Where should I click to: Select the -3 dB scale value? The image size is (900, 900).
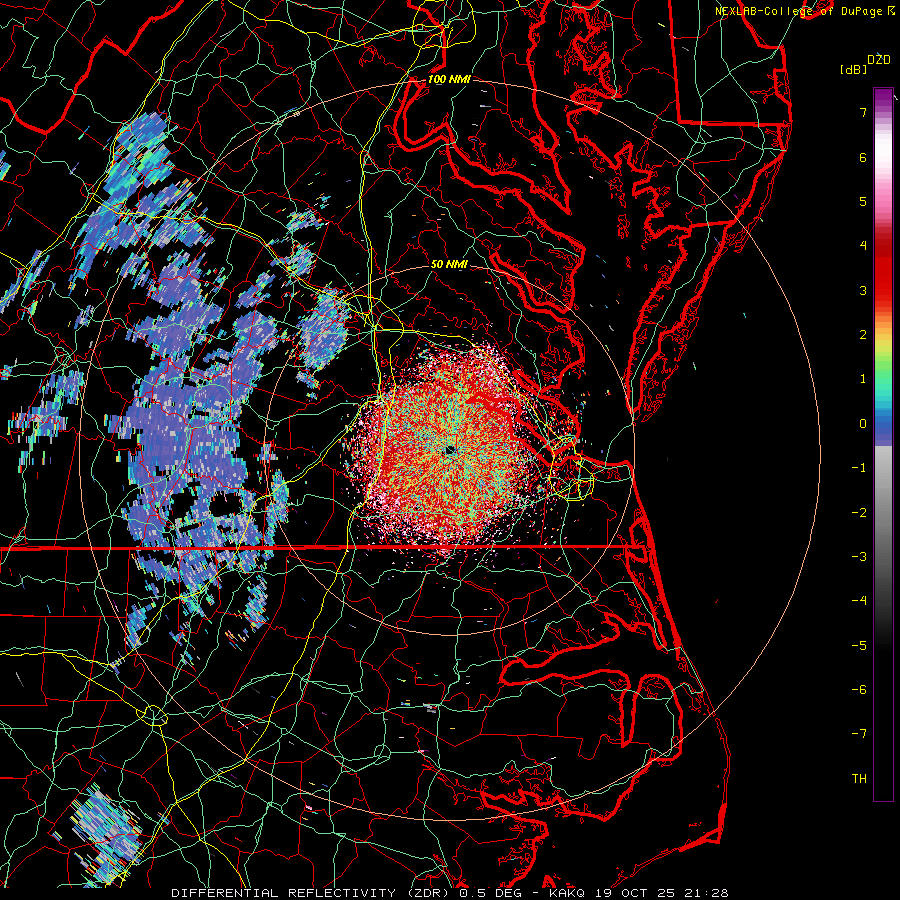point(859,557)
